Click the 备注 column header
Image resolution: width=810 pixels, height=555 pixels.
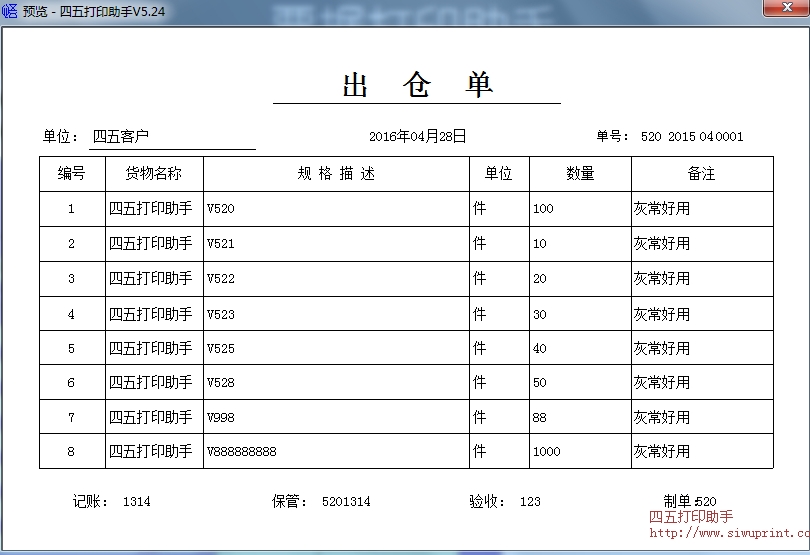tap(702, 174)
